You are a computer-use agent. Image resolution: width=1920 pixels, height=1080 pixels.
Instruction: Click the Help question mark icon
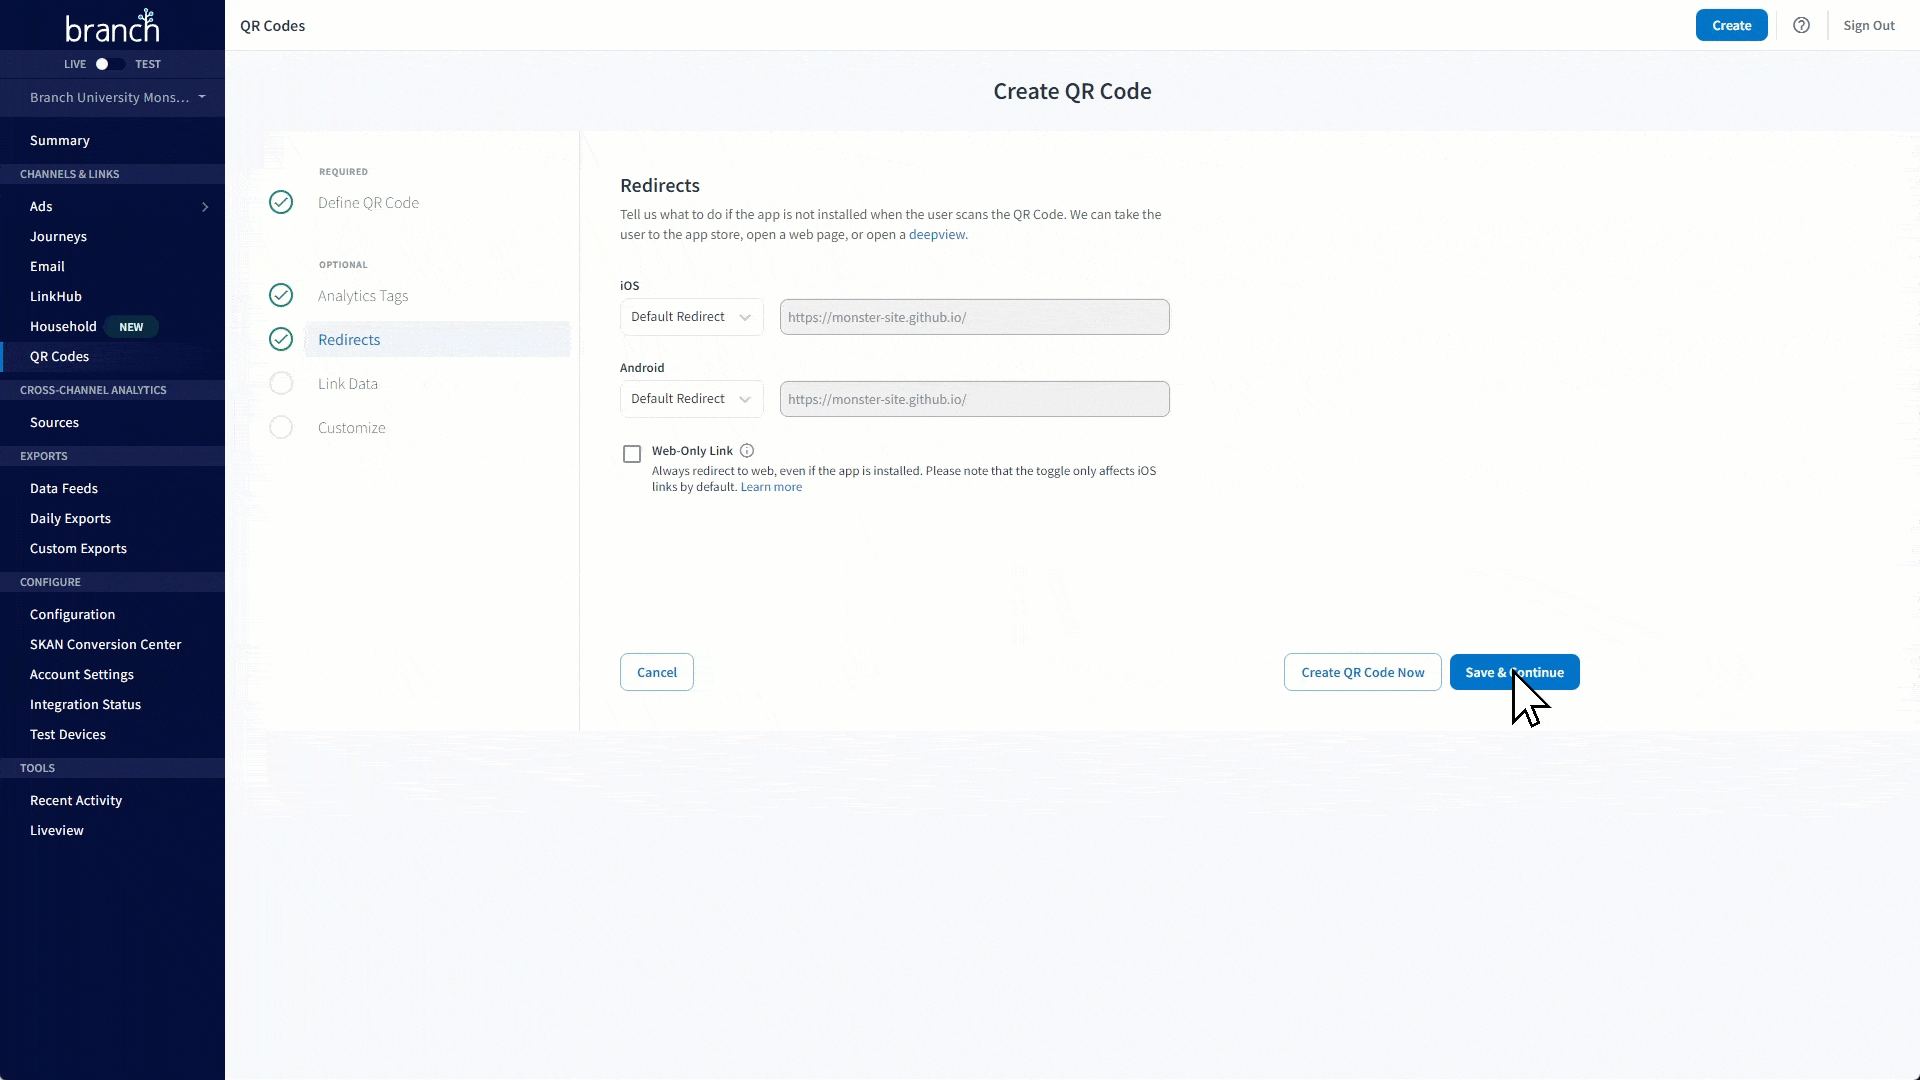pos(1801,25)
